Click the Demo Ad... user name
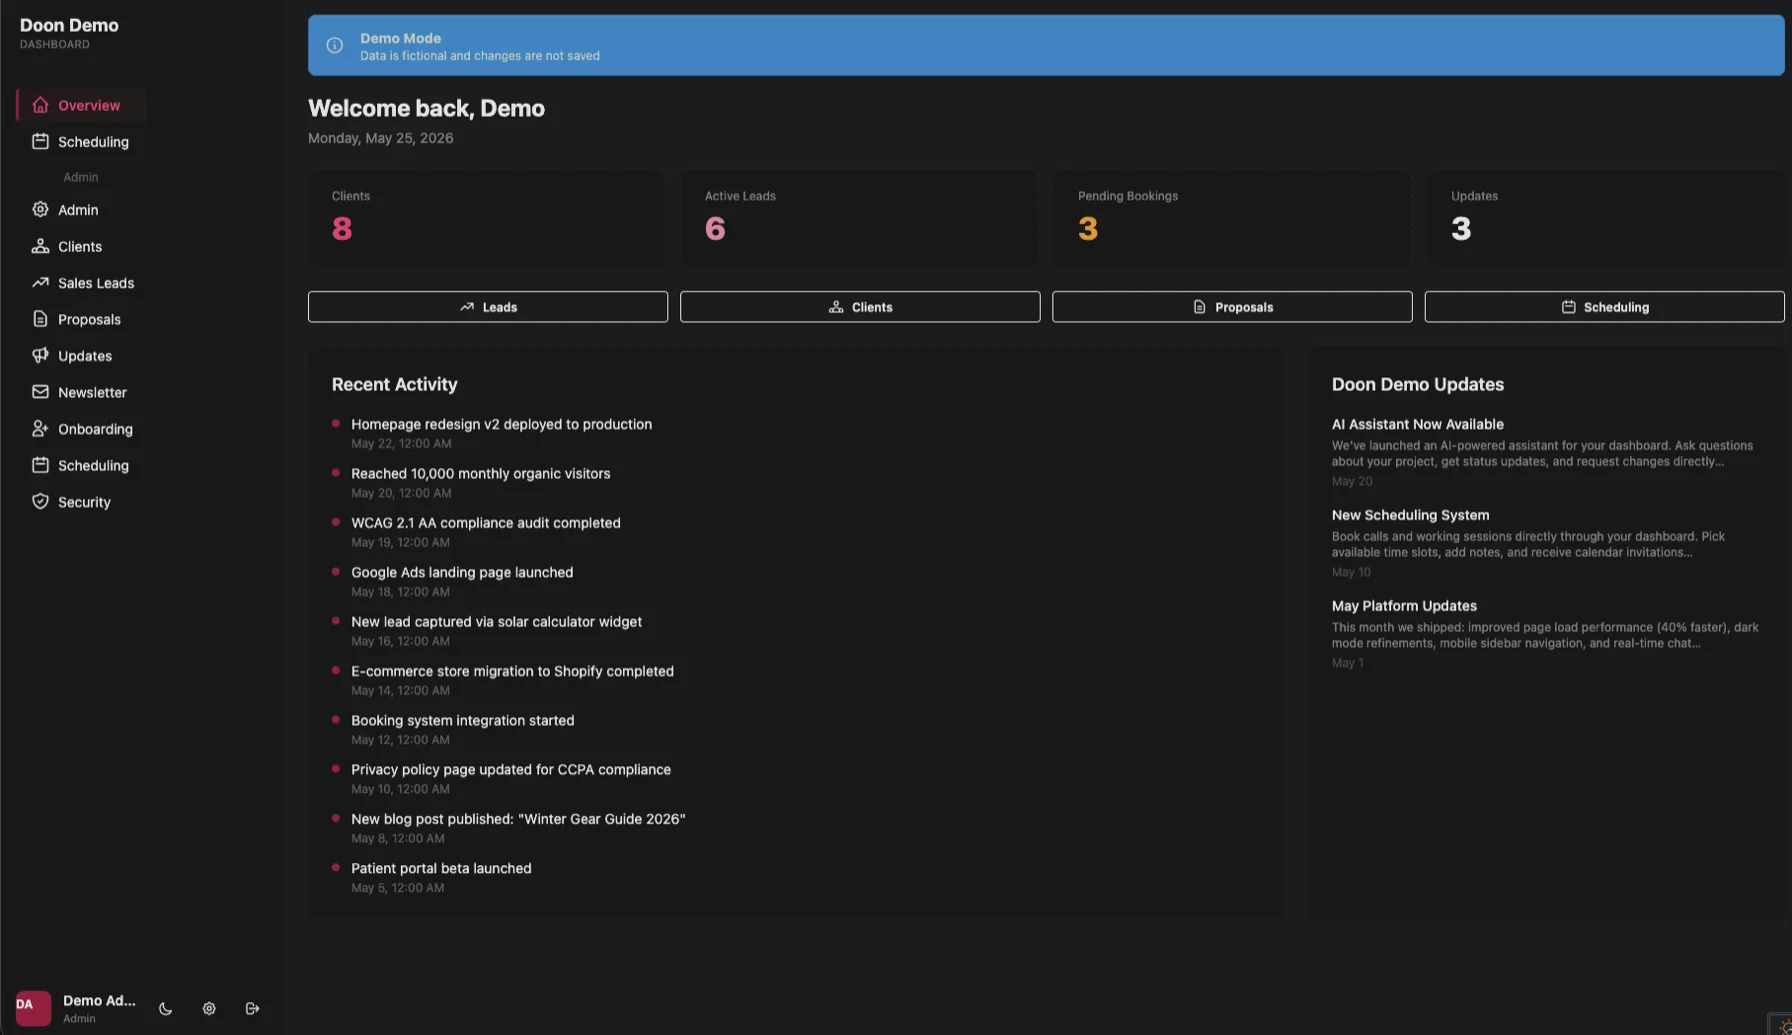The image size is (1792, 1035). point(99,1000)
